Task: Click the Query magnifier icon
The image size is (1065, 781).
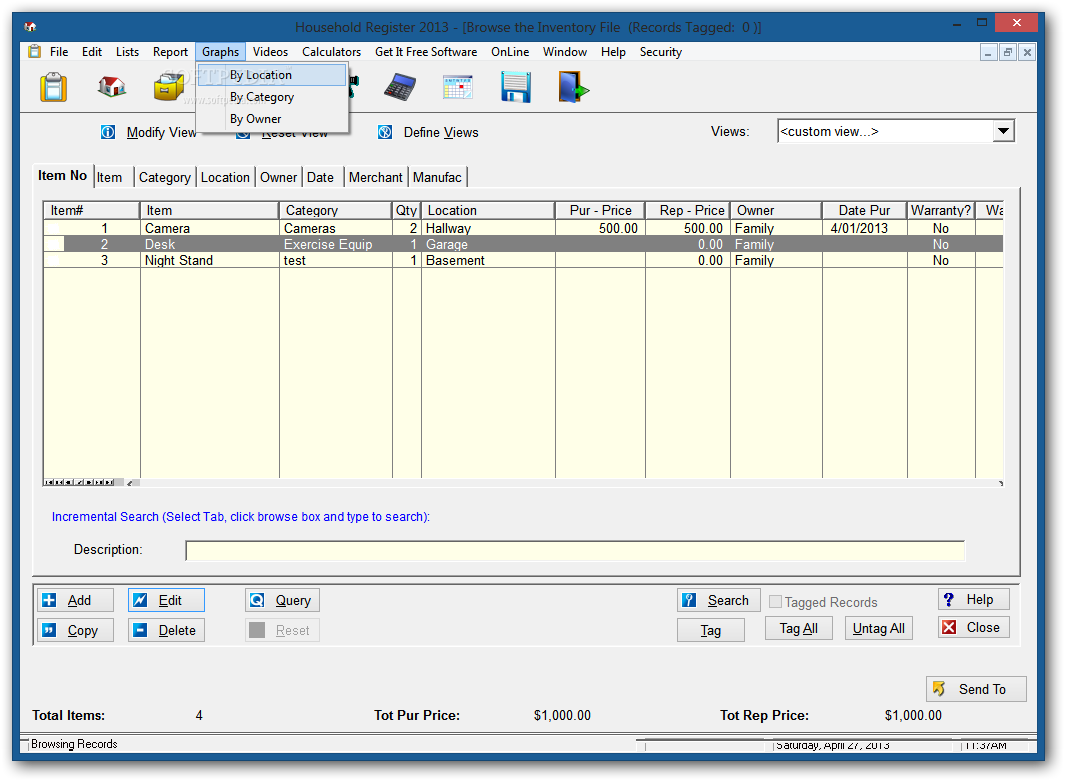Action: tap(257, 600)
